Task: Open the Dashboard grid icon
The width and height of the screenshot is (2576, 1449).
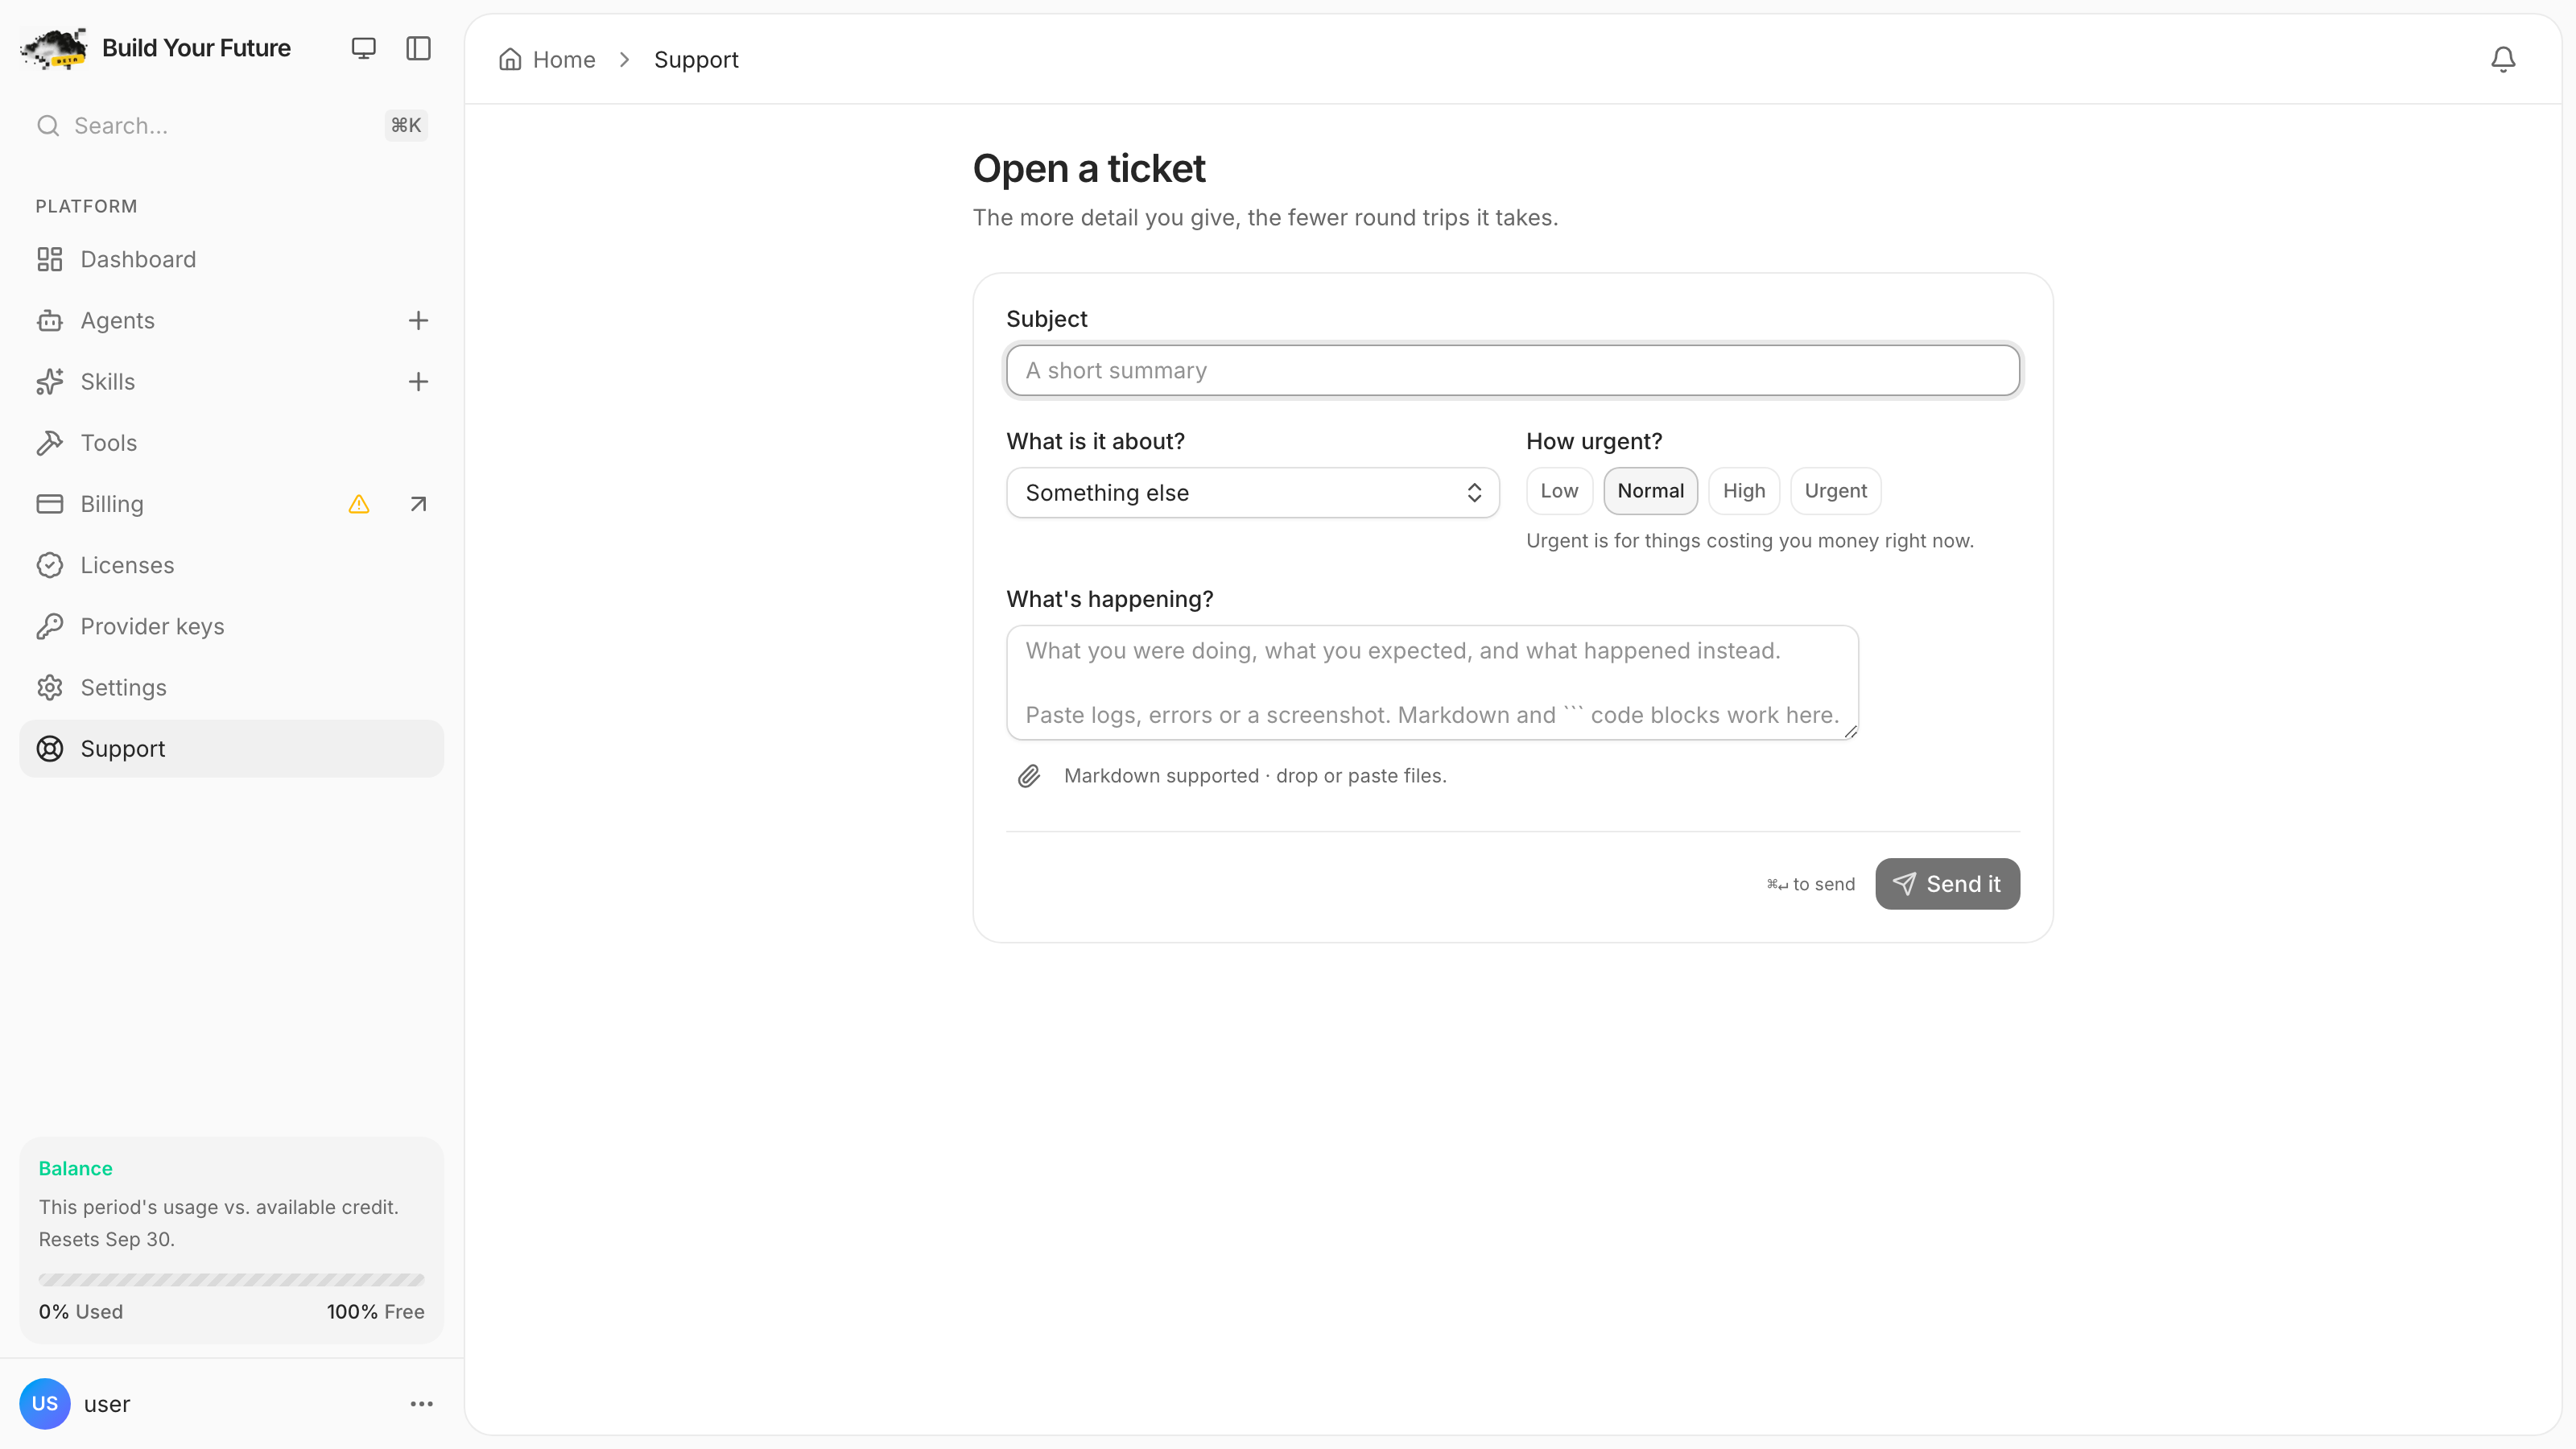Action: tap(49, 260)
